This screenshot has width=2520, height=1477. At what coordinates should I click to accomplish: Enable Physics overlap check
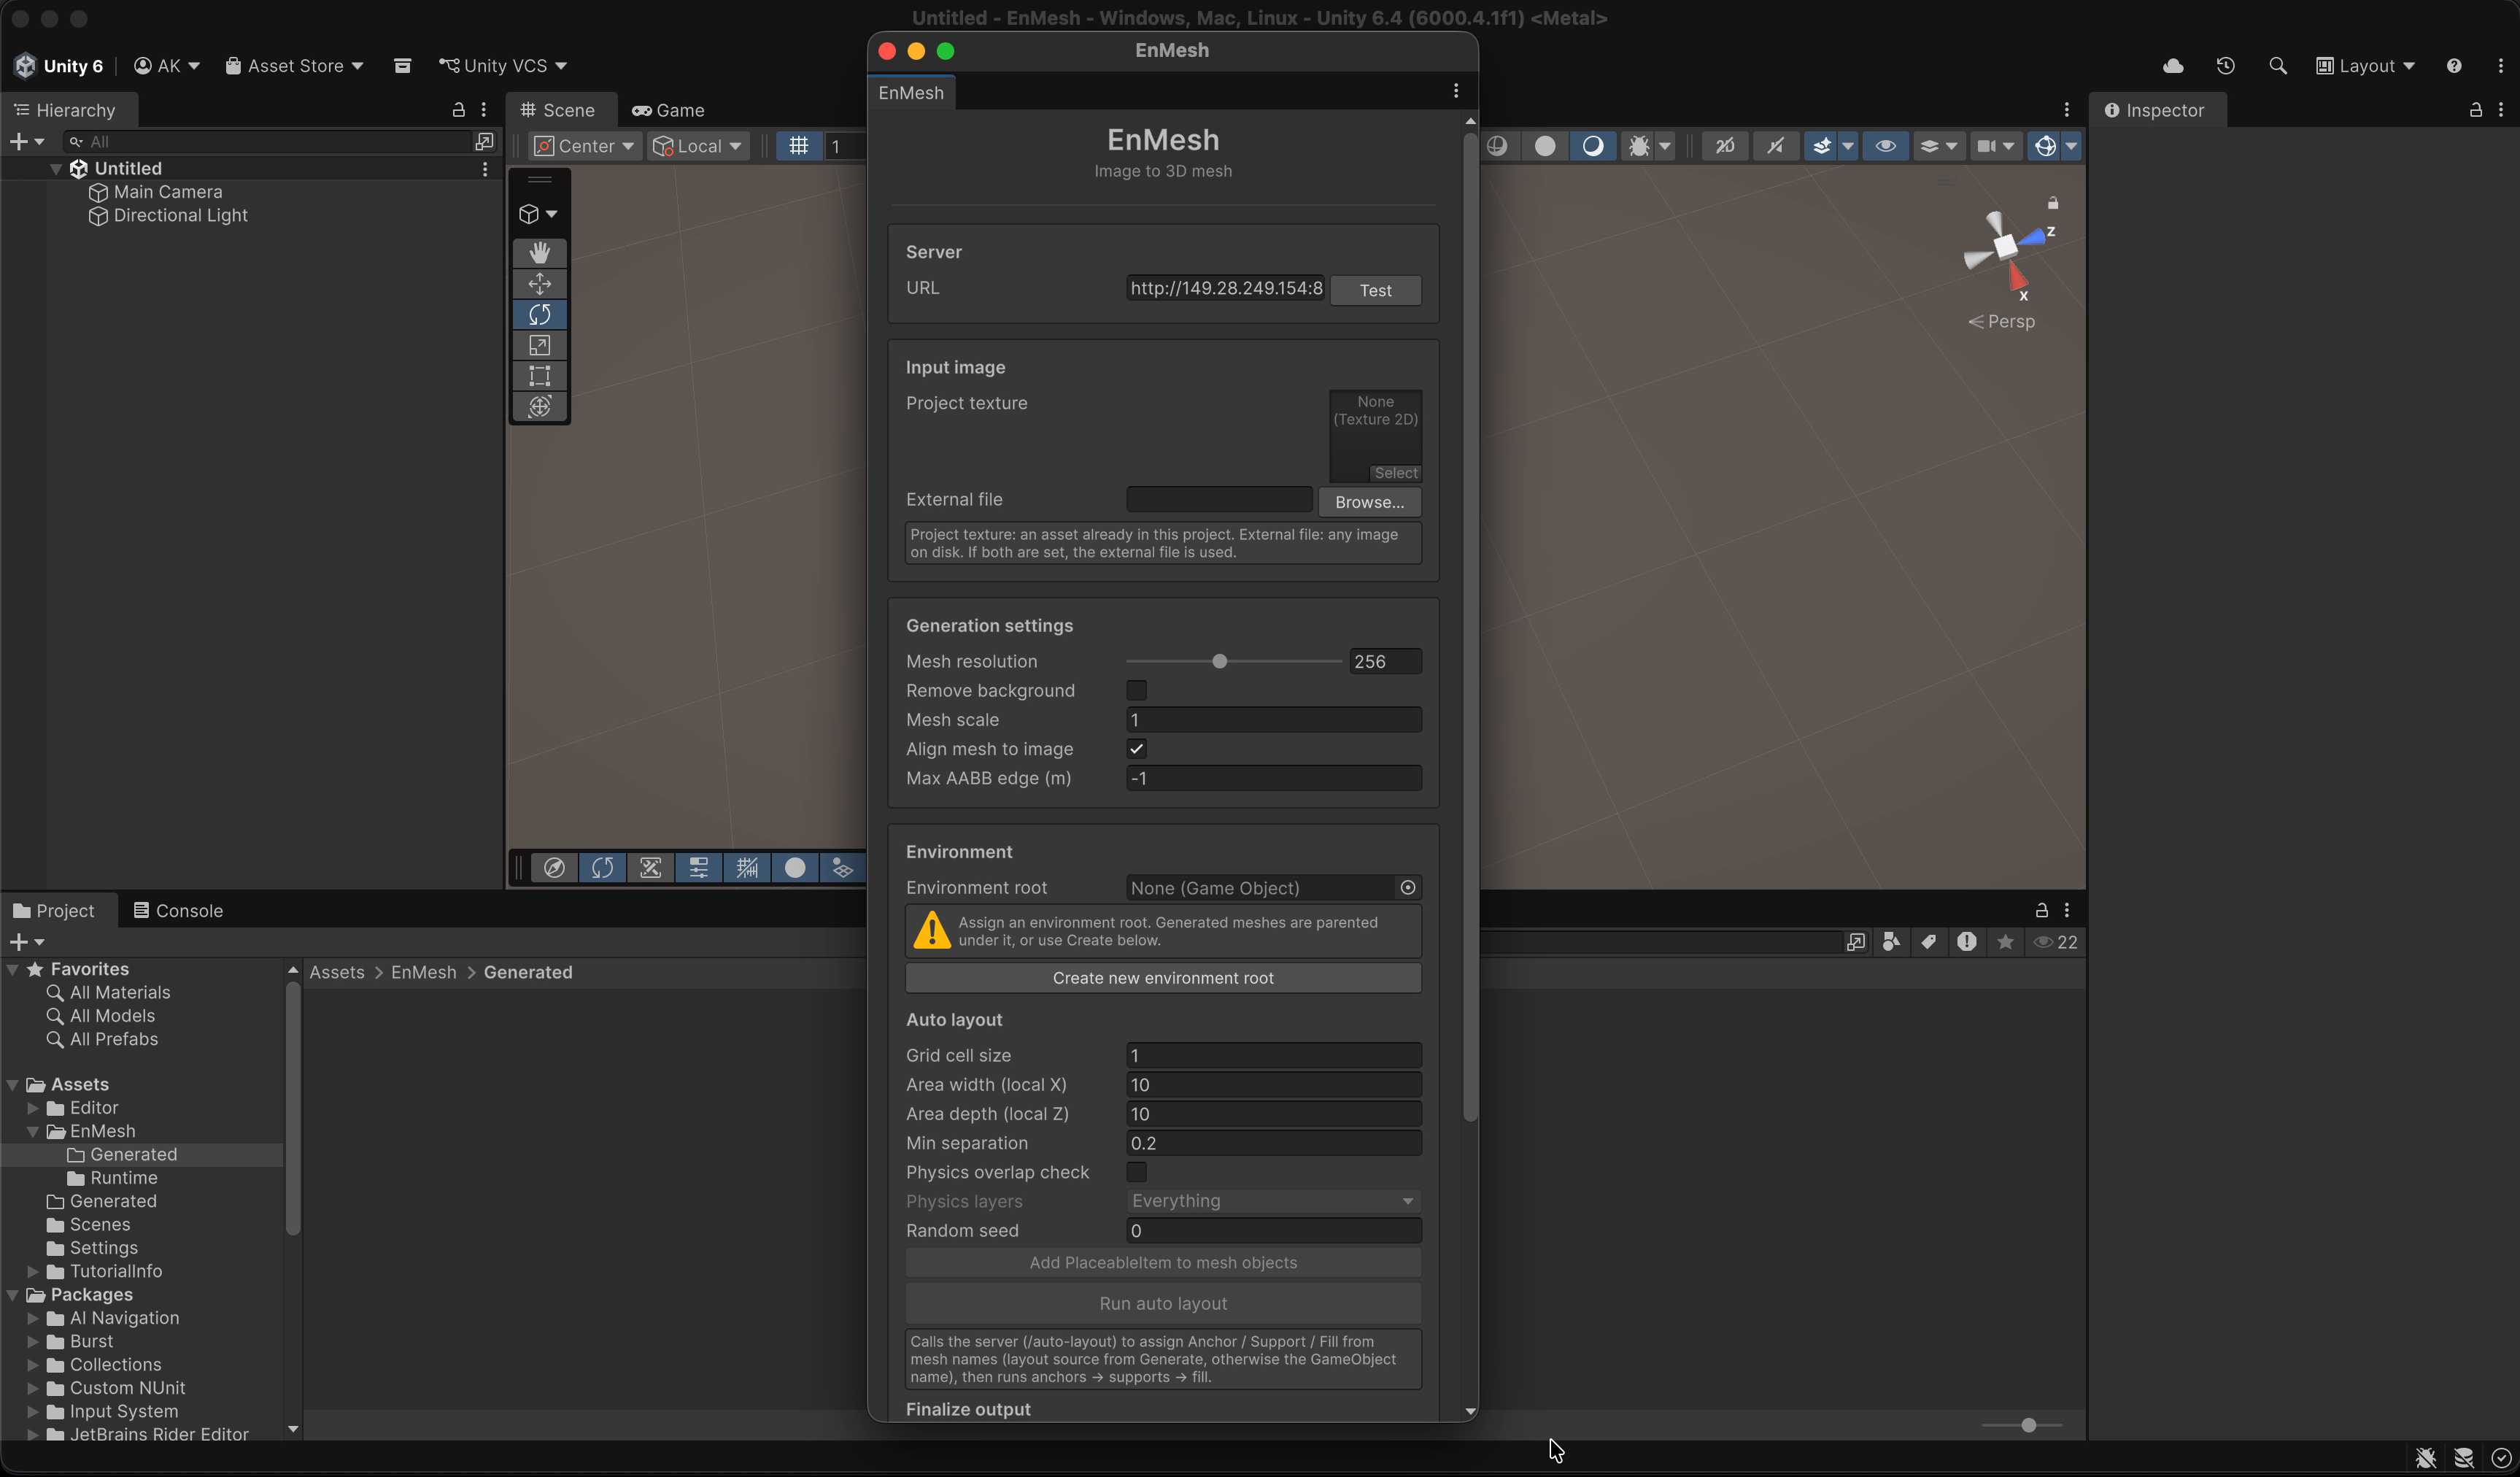point(1136,1172)
